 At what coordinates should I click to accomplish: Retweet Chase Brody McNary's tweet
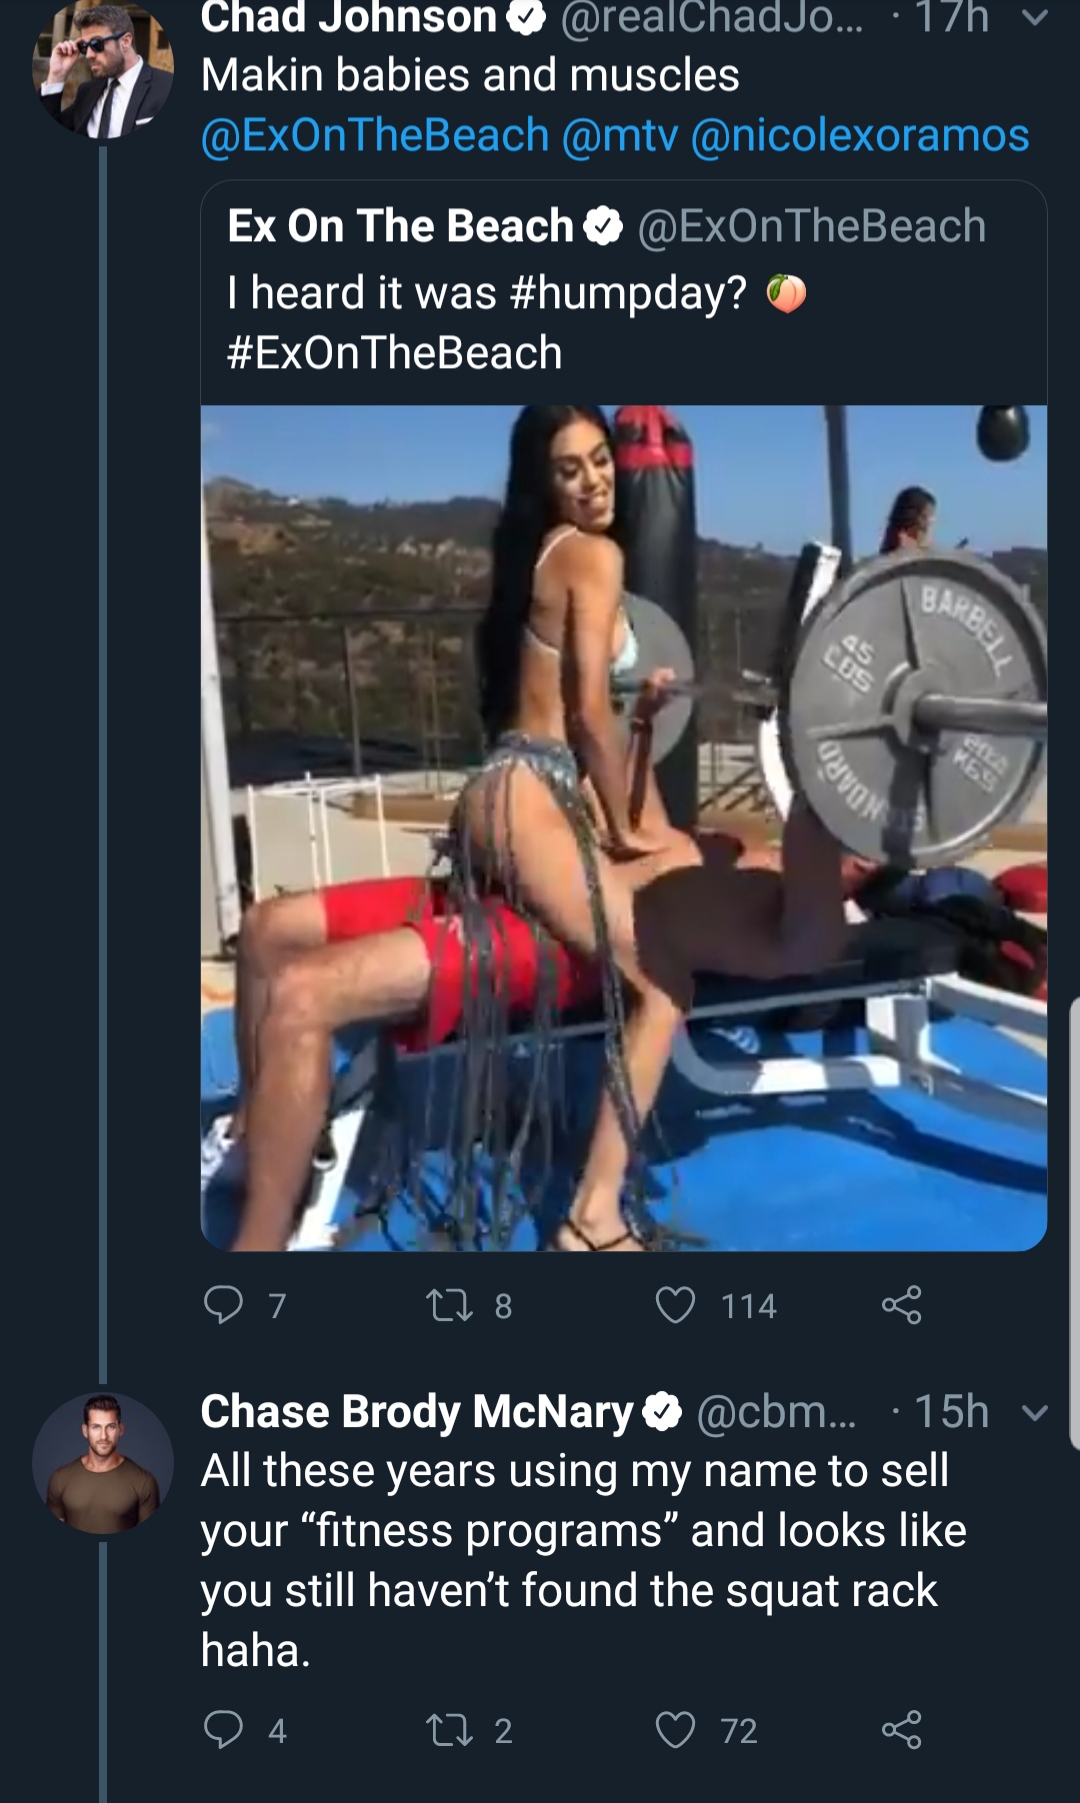click(449, 1729)
